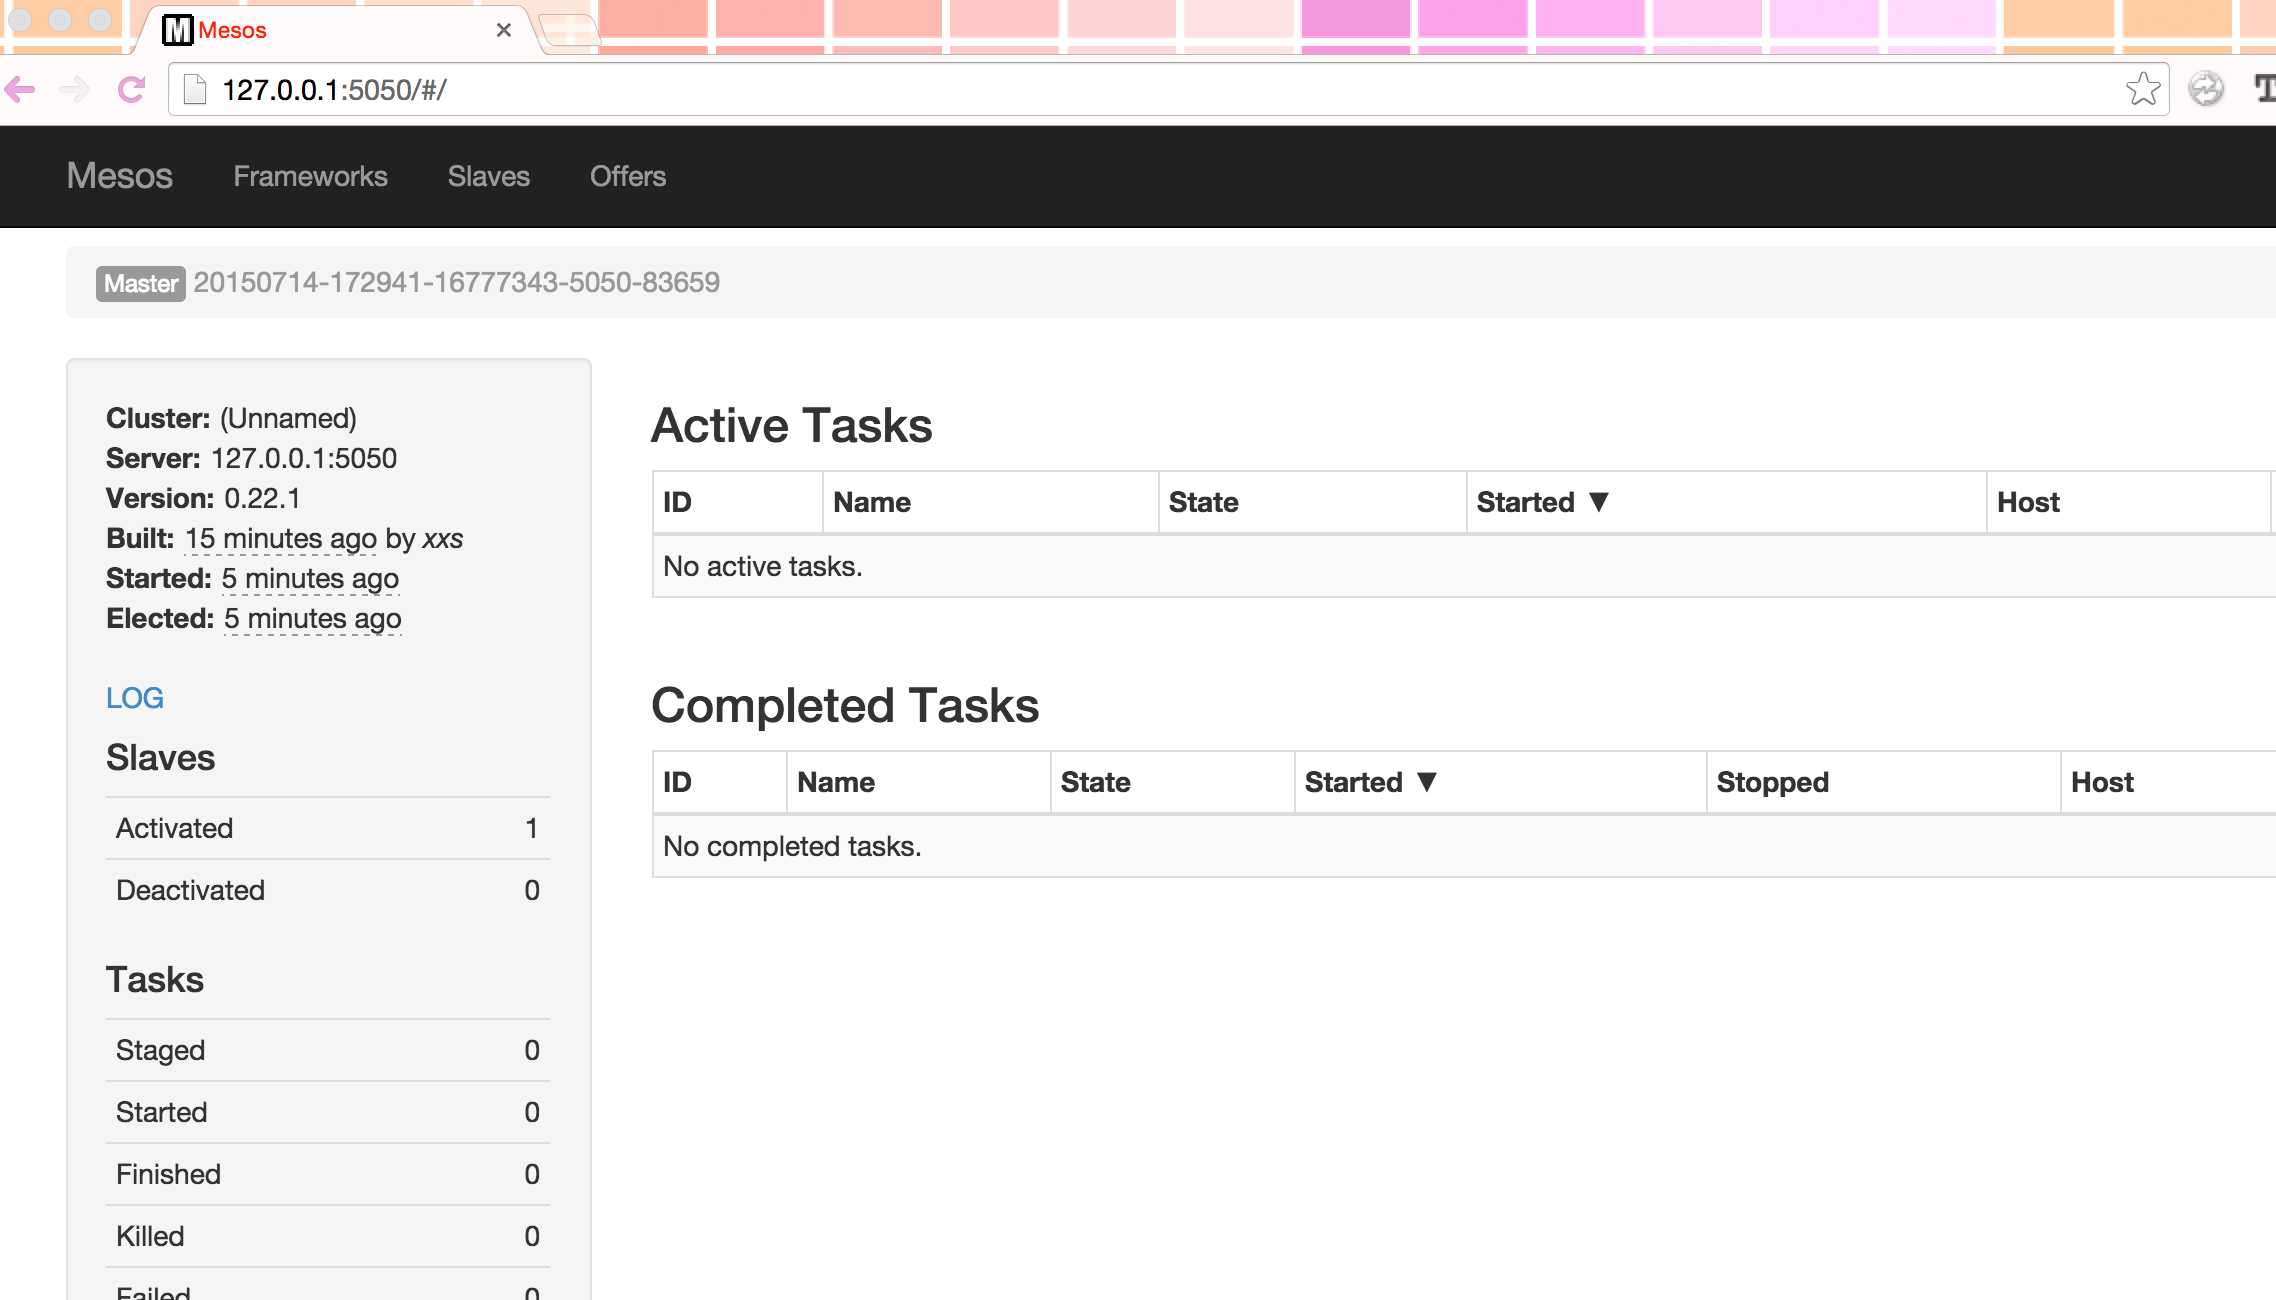Click the Cluster (Unnamed) text

(232, 418)
